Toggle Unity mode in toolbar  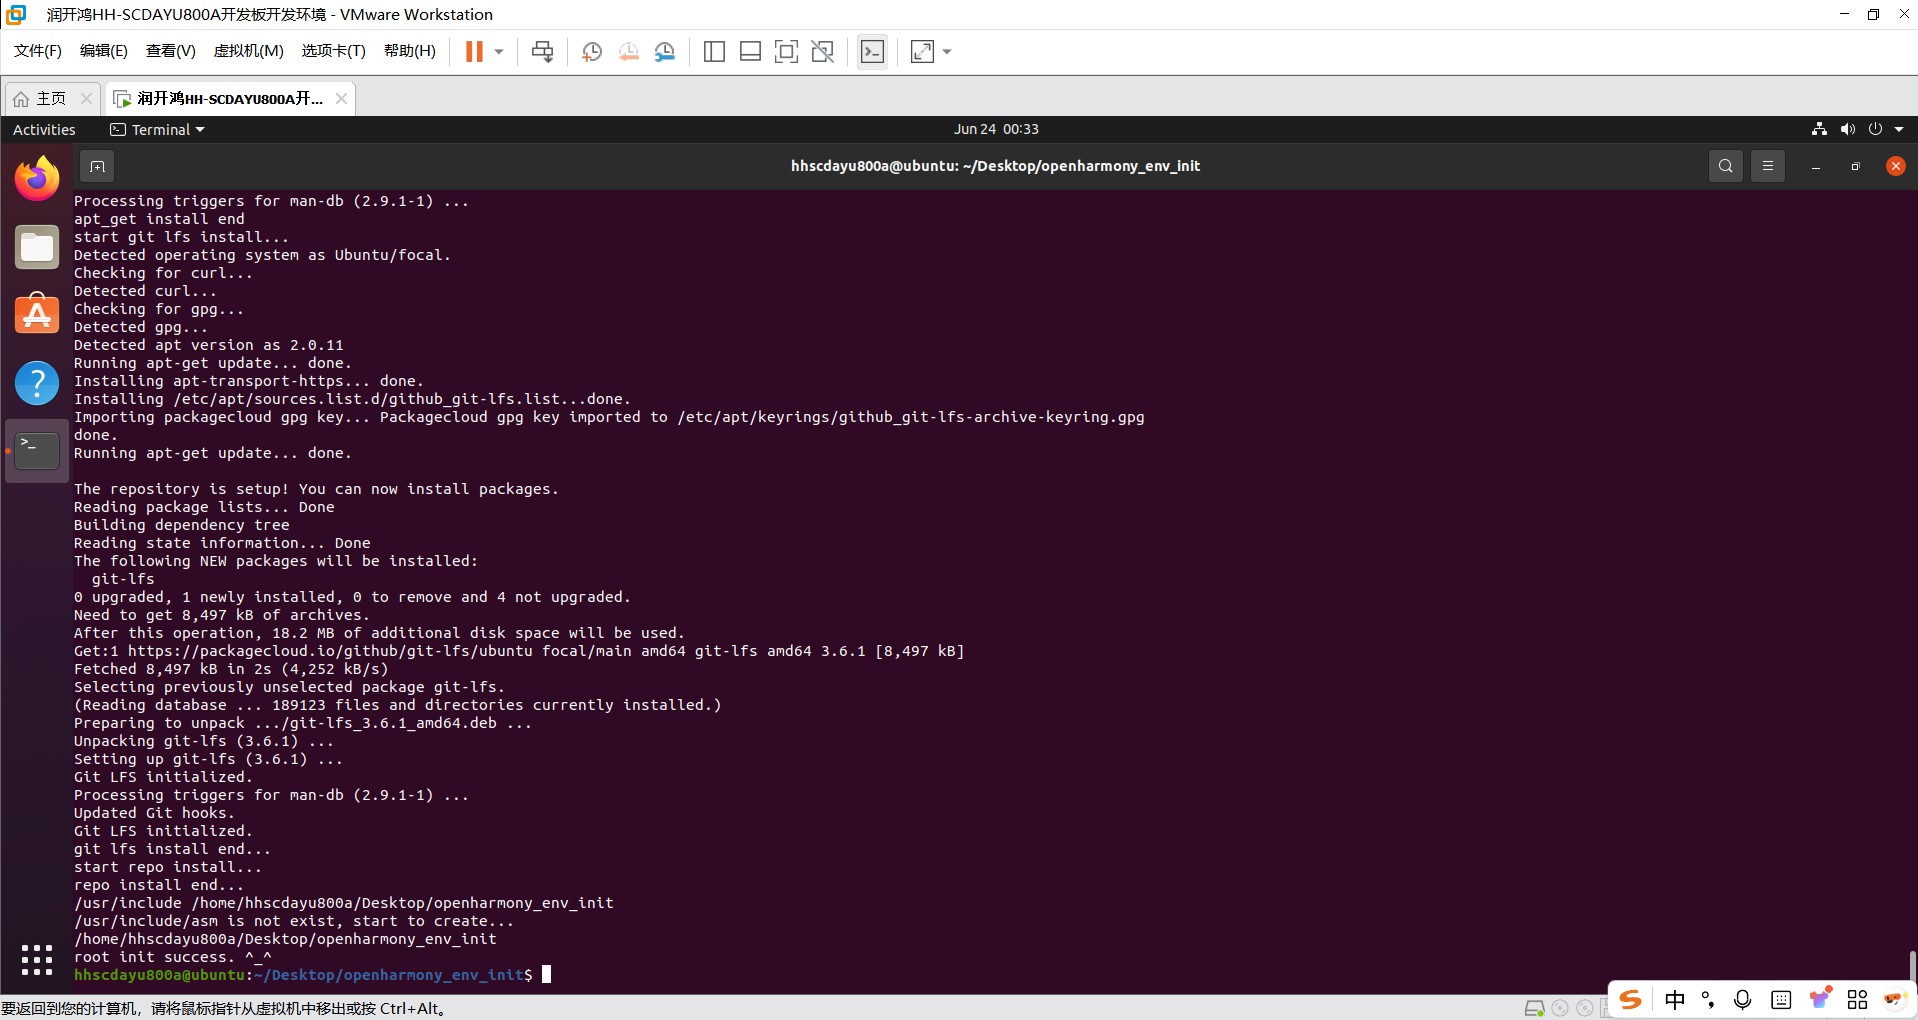(823, 52)
